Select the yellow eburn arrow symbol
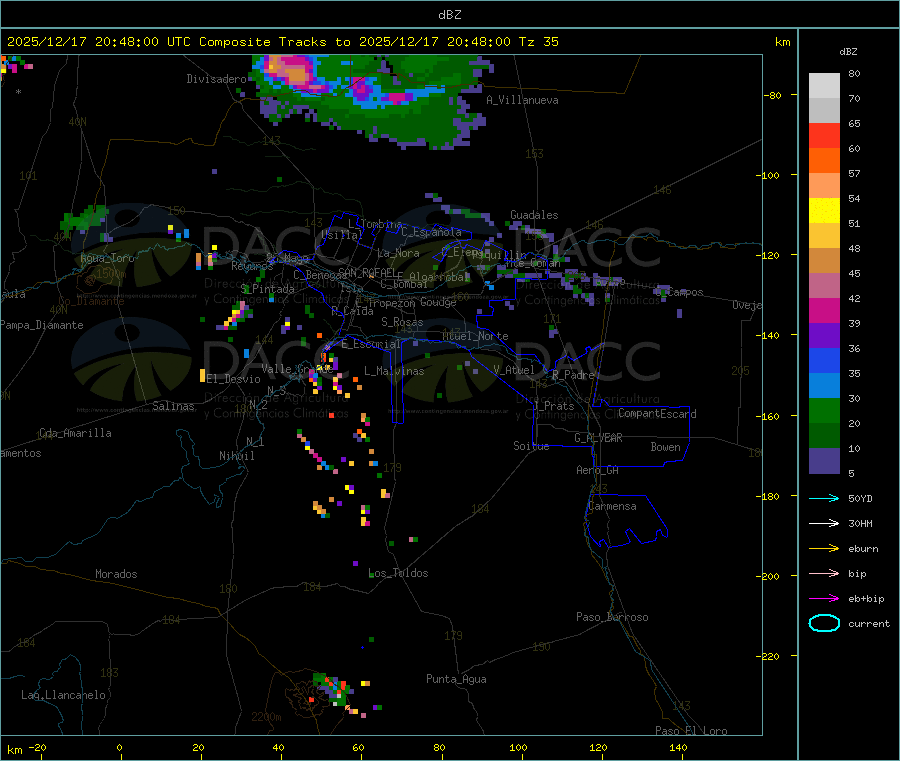 click(824, 549)
